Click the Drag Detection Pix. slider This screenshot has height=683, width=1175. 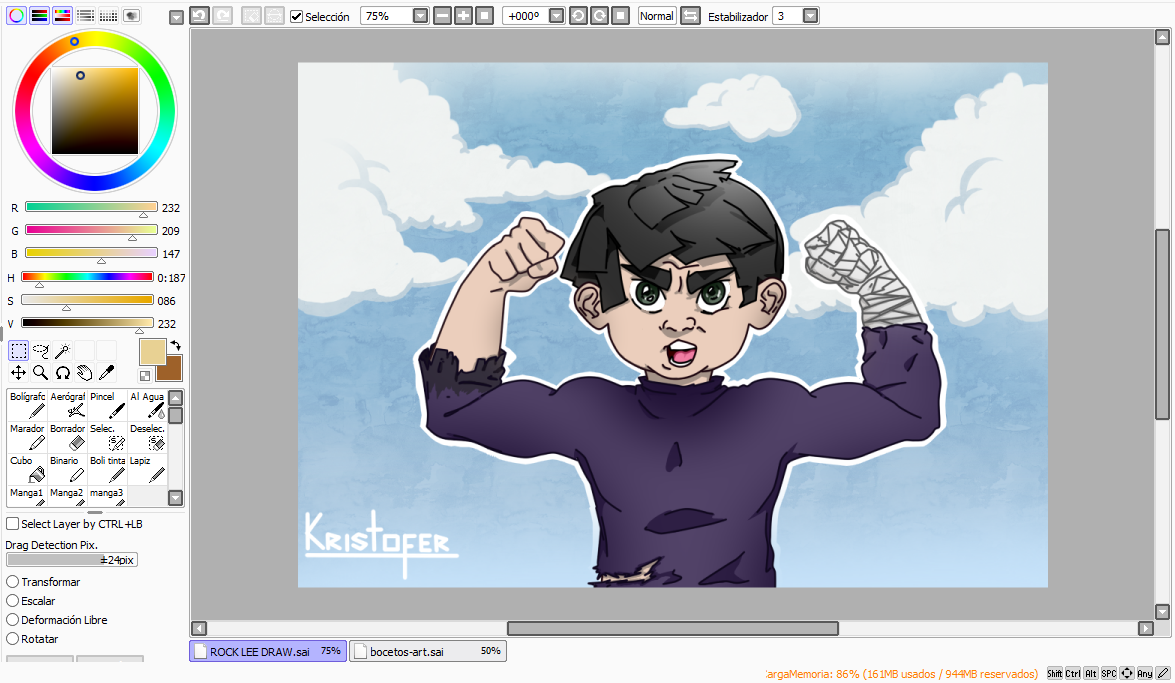[72, 559]
